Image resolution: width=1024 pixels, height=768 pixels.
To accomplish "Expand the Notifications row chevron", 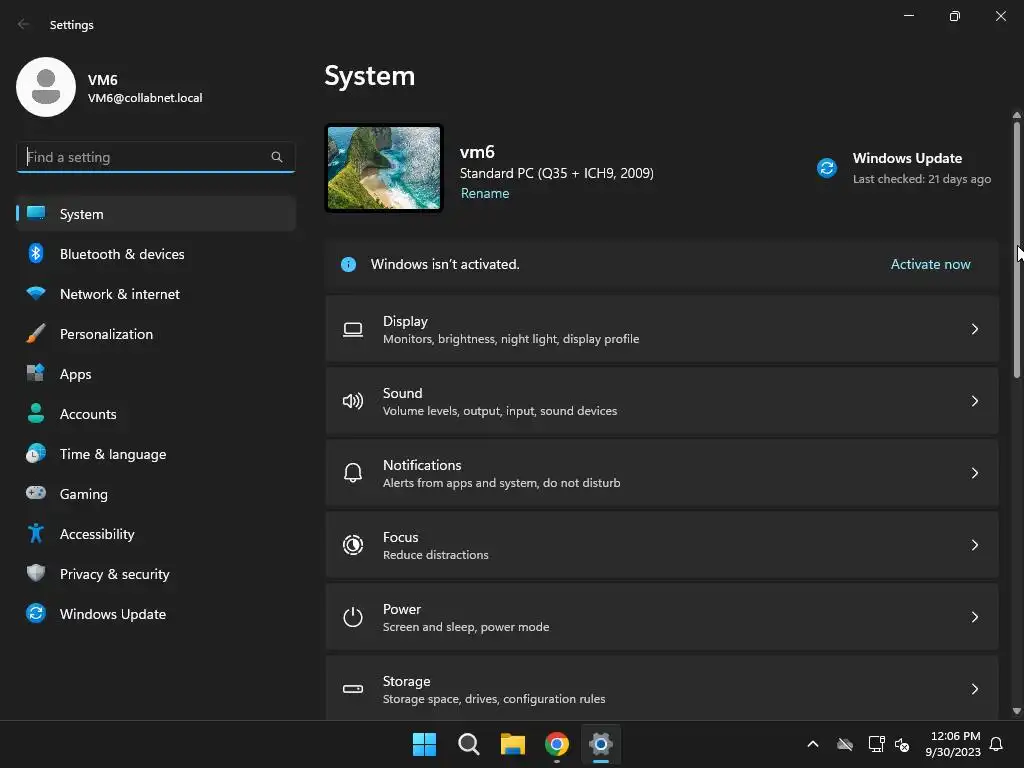I will coord(974,473).
